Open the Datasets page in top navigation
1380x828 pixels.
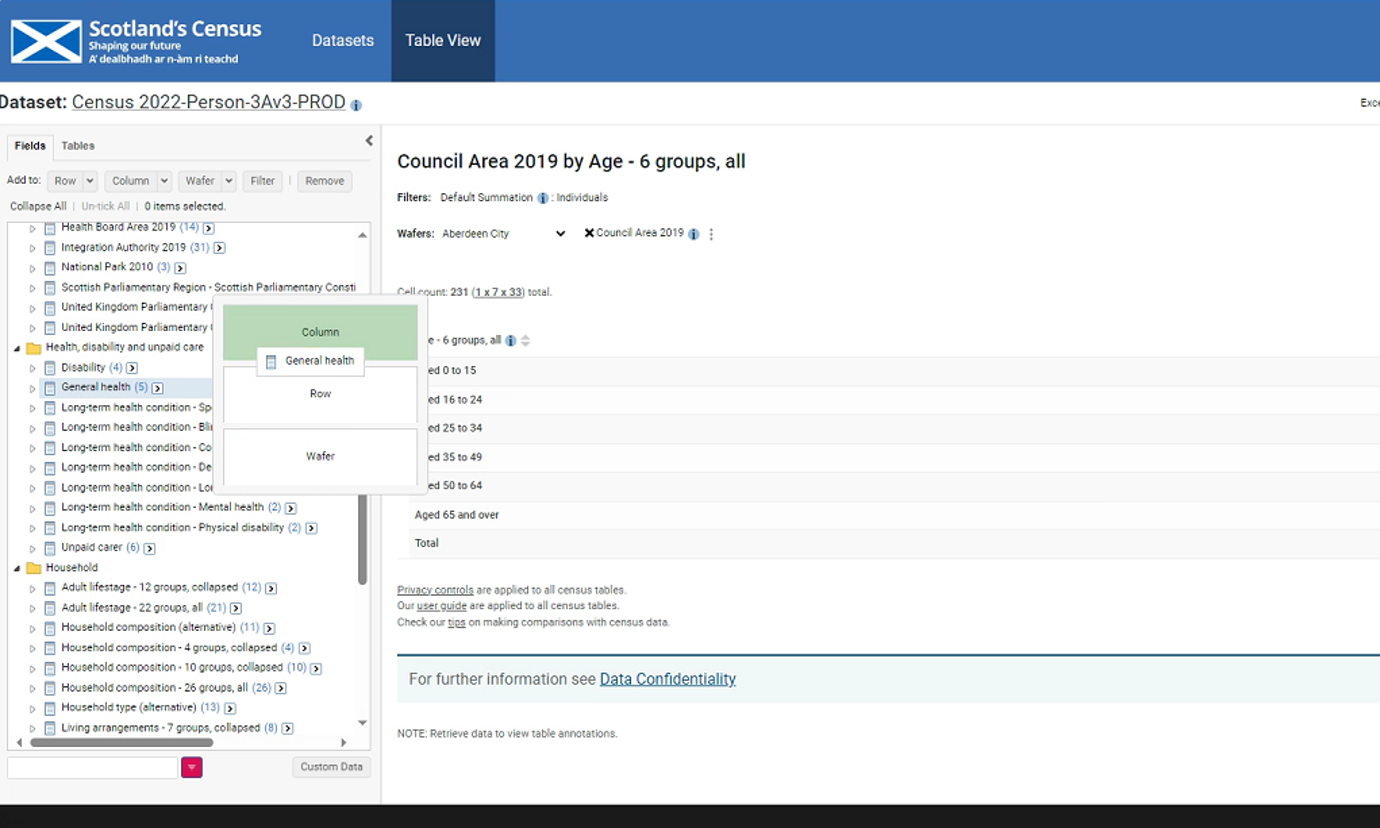pos(342,41)
